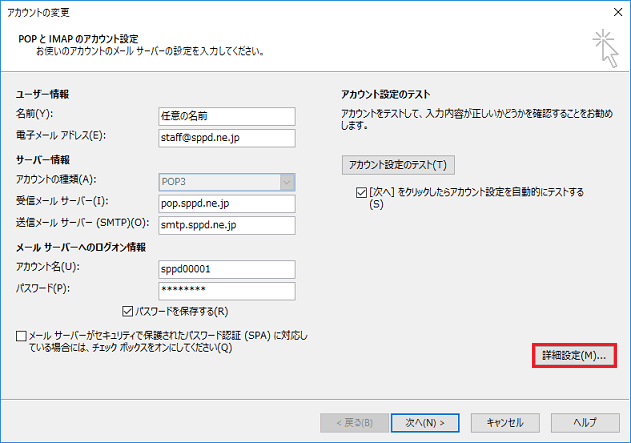Enable the SPA secure password authentication checkbox
Screen dimensions: 631x443
(x=22, y=338)
